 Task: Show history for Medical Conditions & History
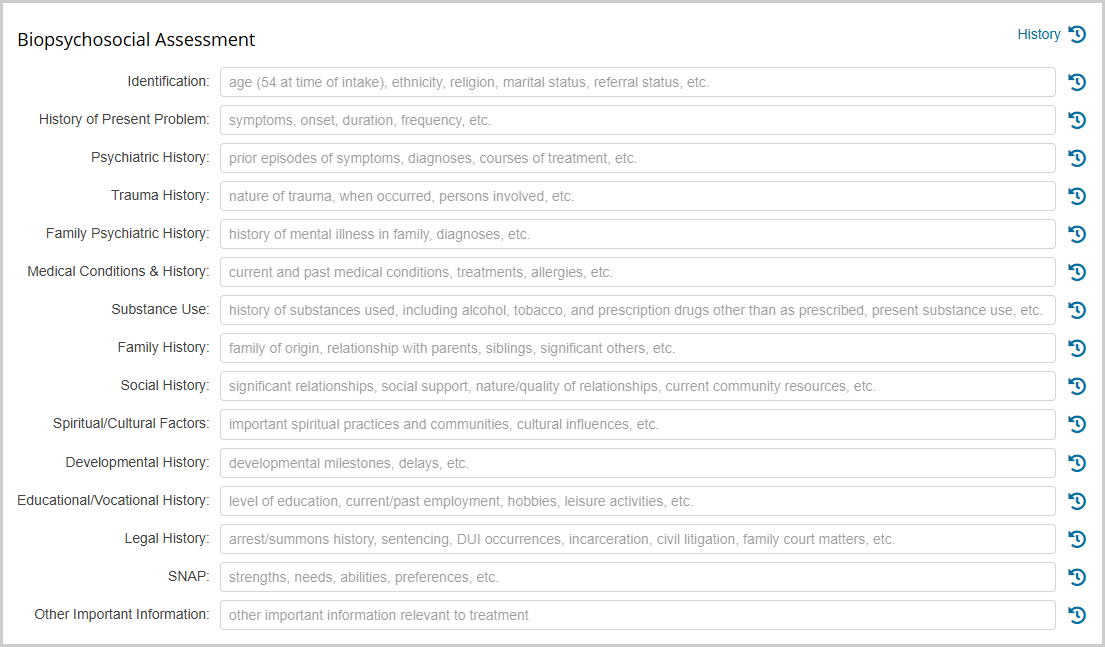pyautogui.click(x=1077, y=273)
